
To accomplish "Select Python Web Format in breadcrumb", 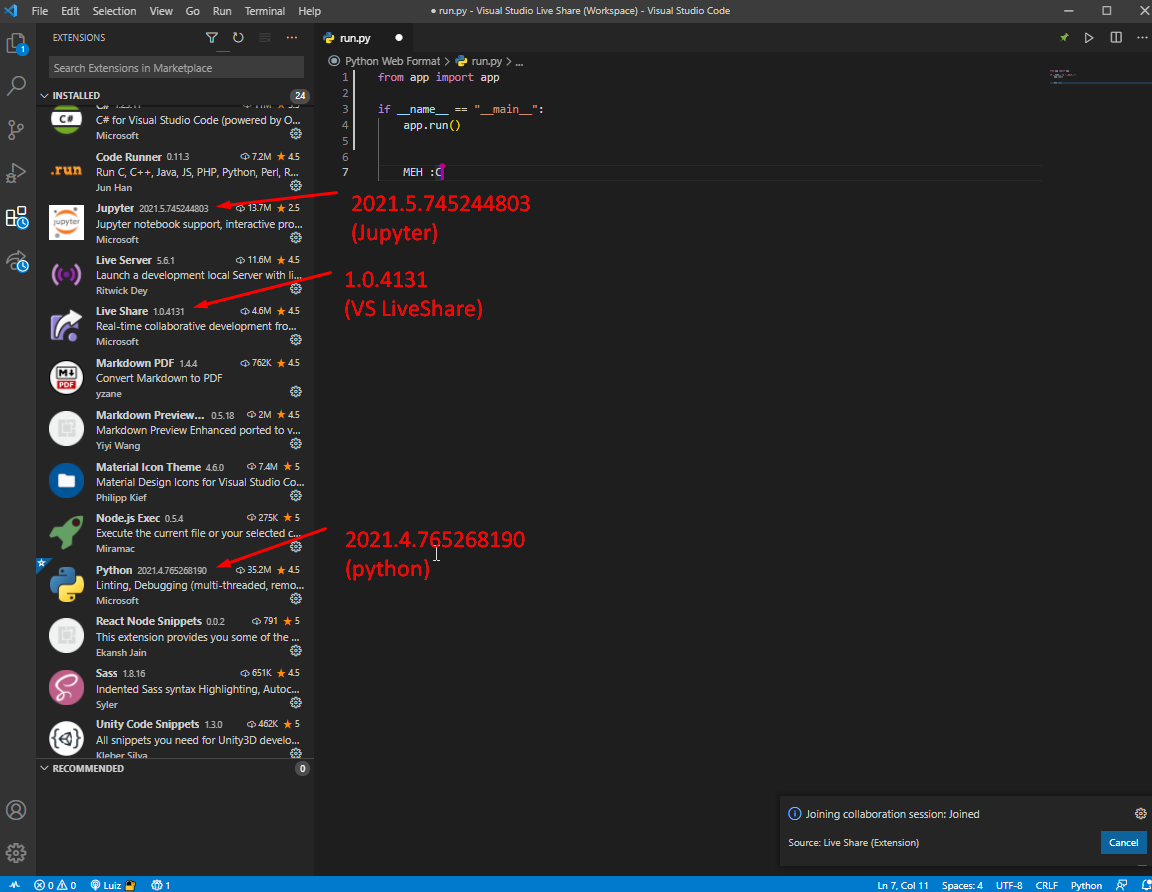I will click(392, 61).
